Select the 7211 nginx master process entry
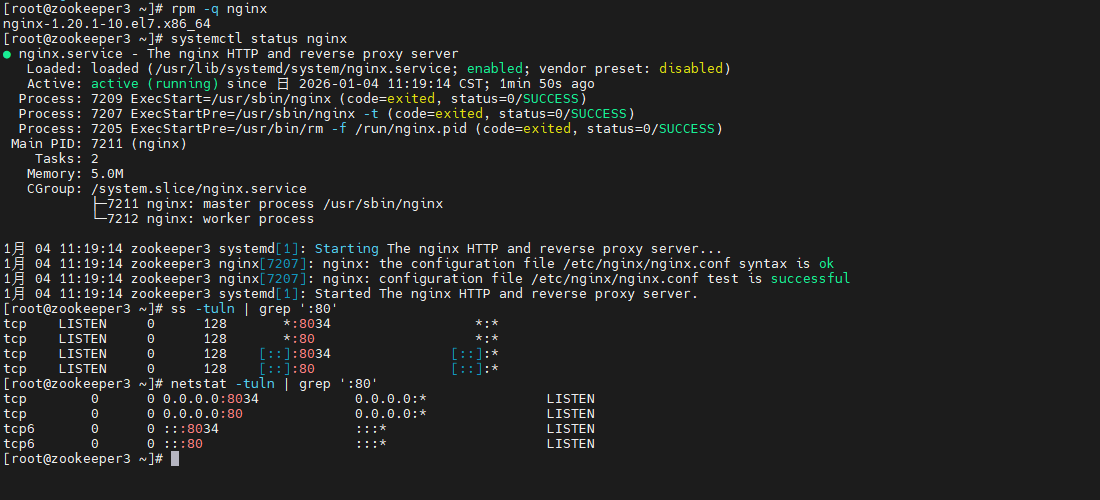The width and height of the screenshot is (1100, 500). [x=268, y=203]
